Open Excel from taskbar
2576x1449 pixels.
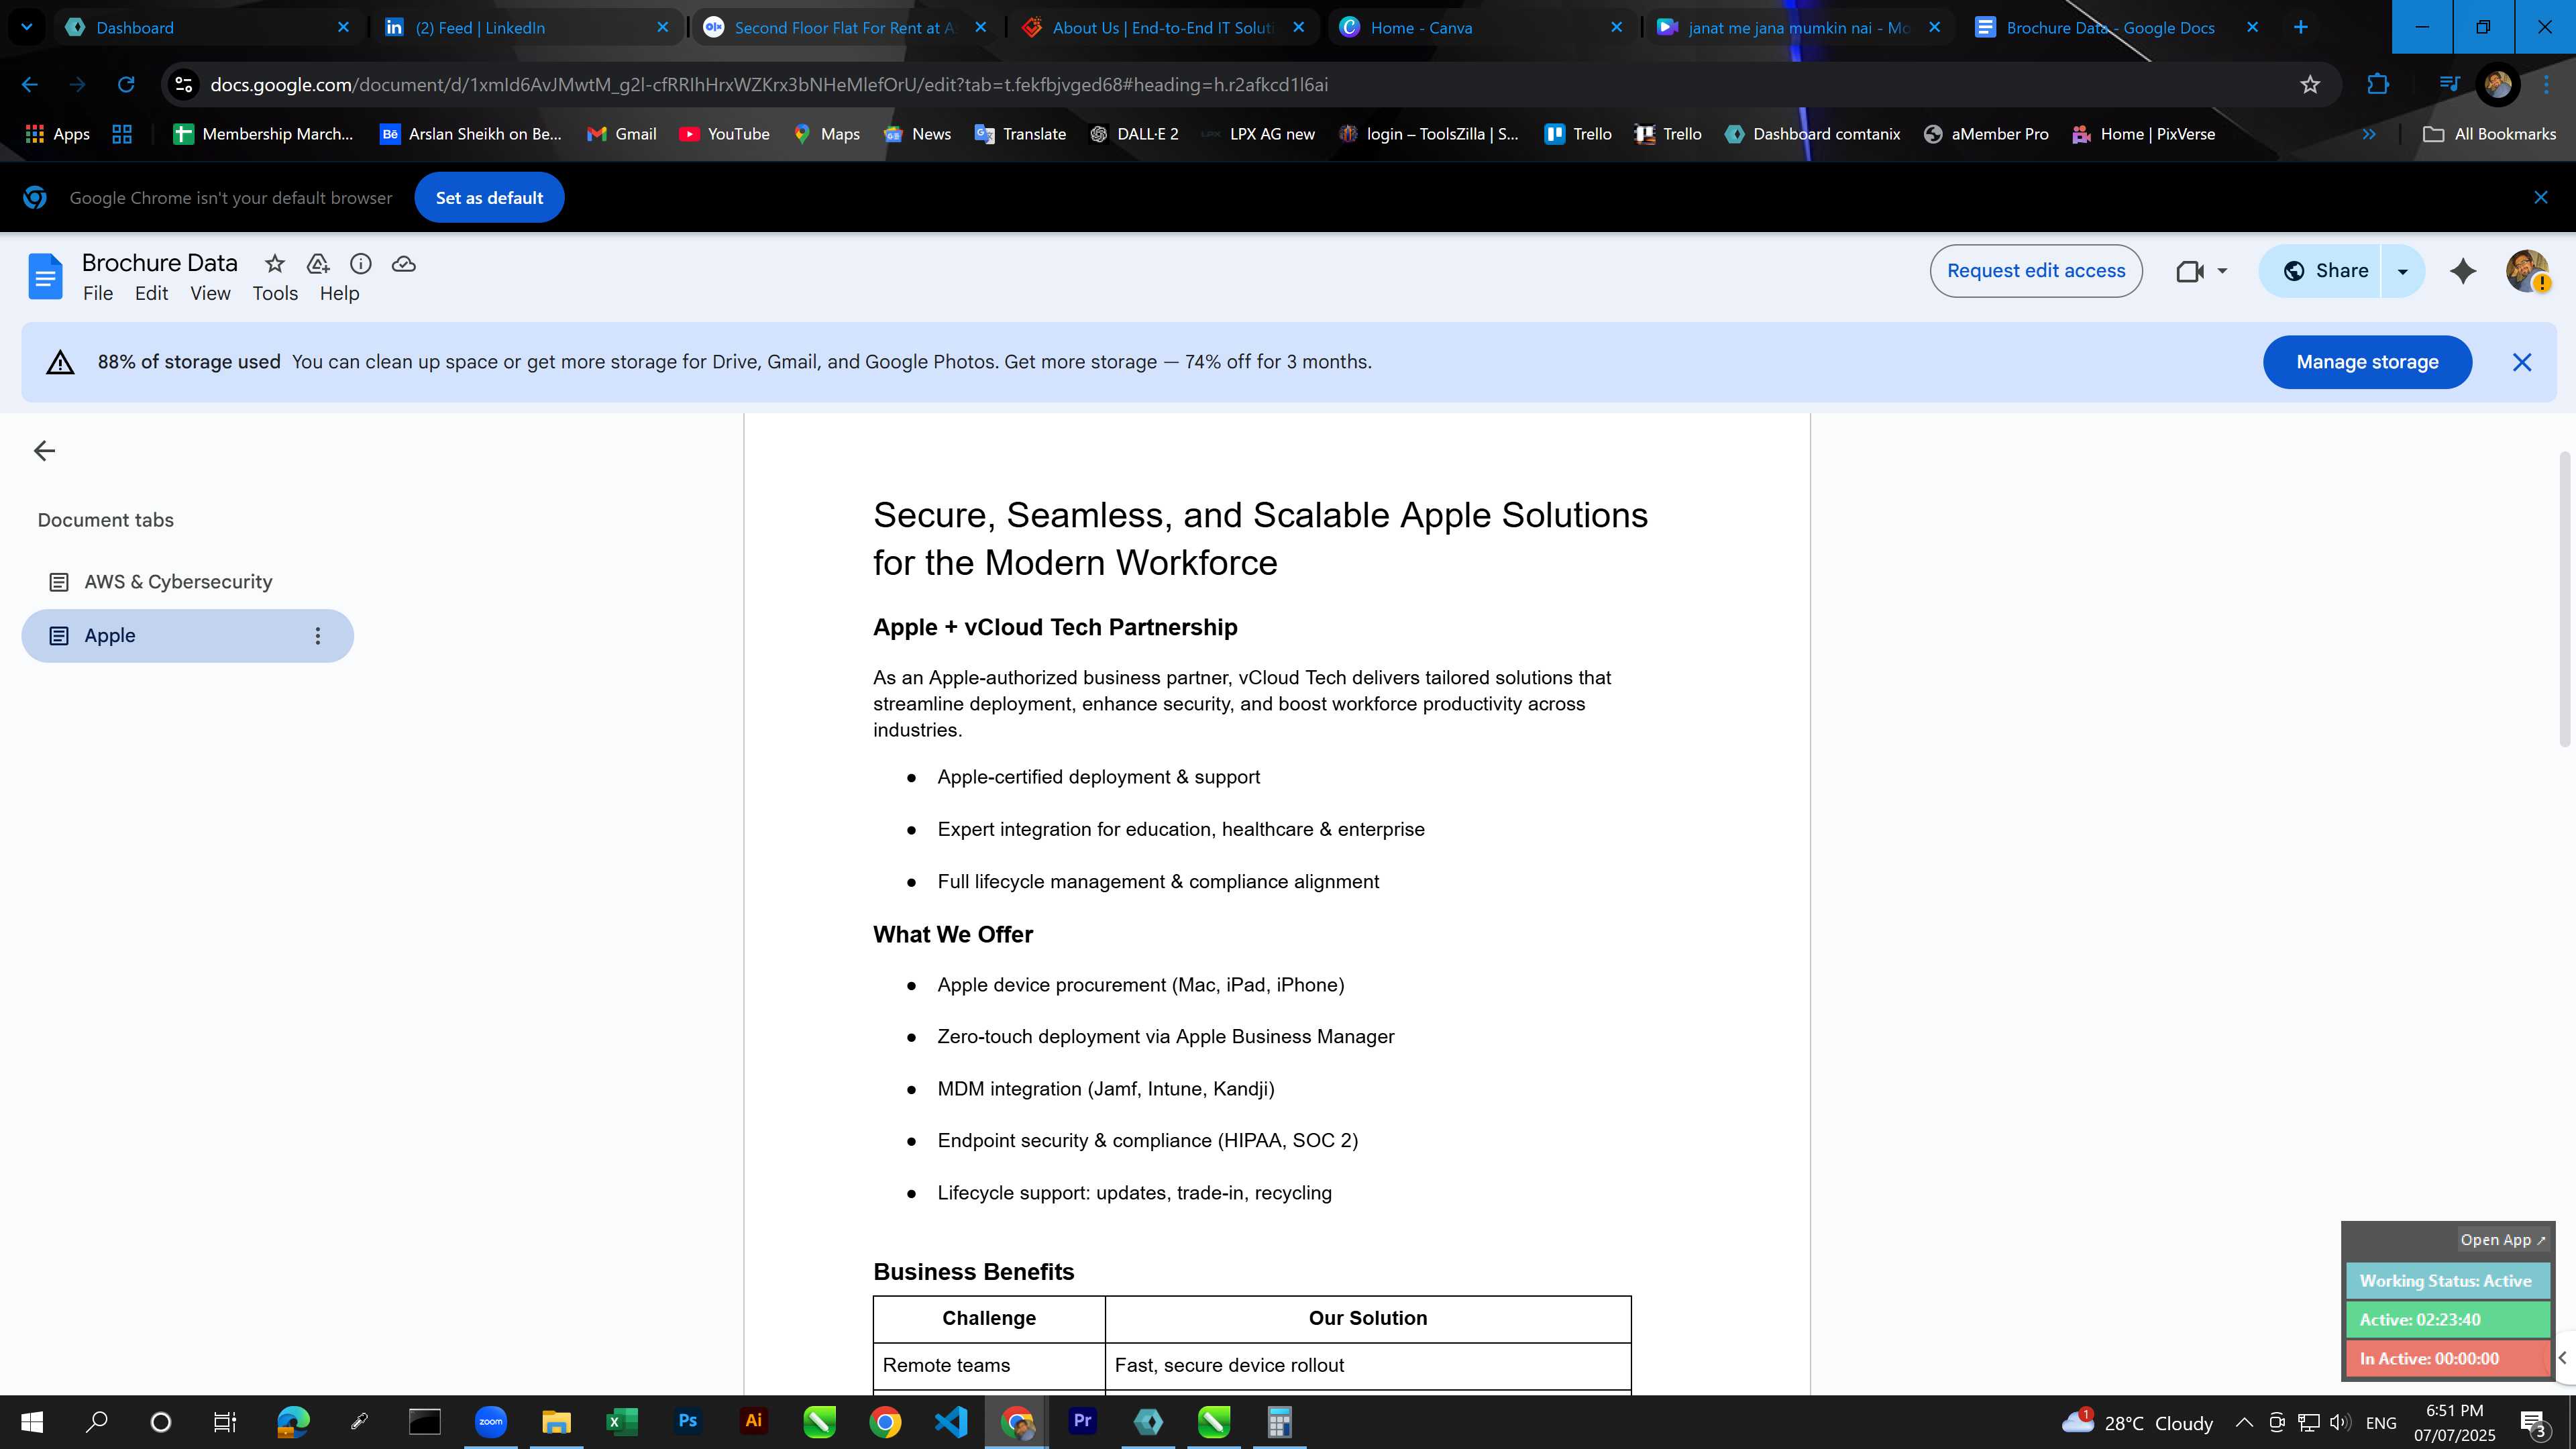tap(622, 1422)
